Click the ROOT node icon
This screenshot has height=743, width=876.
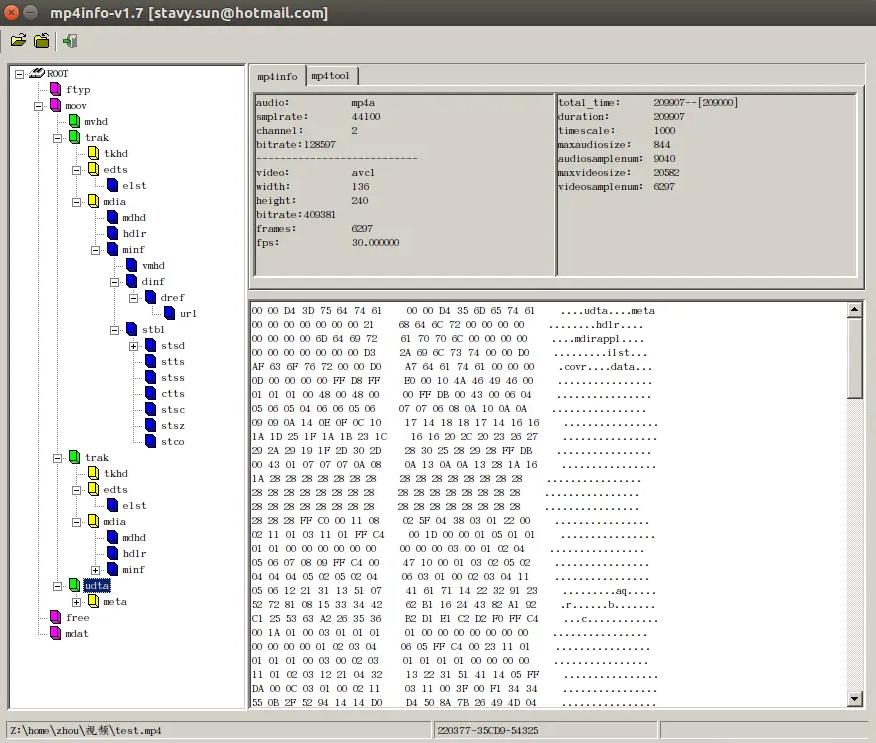point(37,74)
